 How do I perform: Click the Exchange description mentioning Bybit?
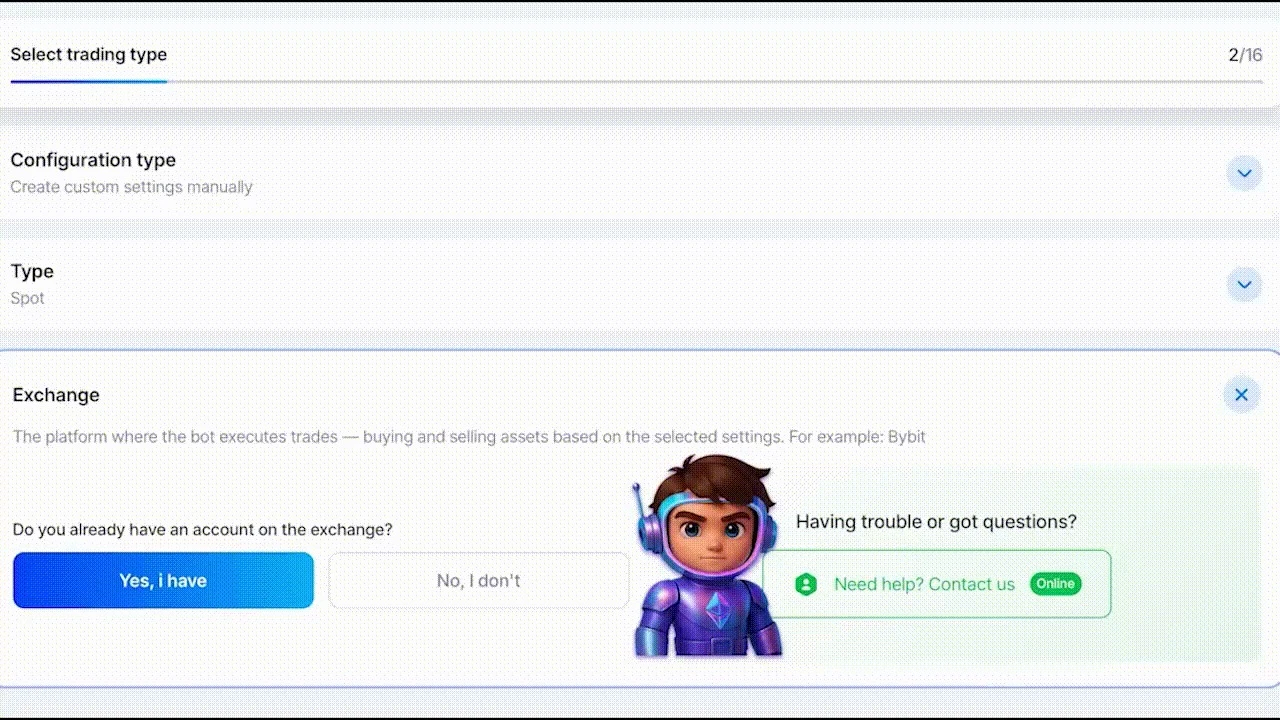coord(468,436)
